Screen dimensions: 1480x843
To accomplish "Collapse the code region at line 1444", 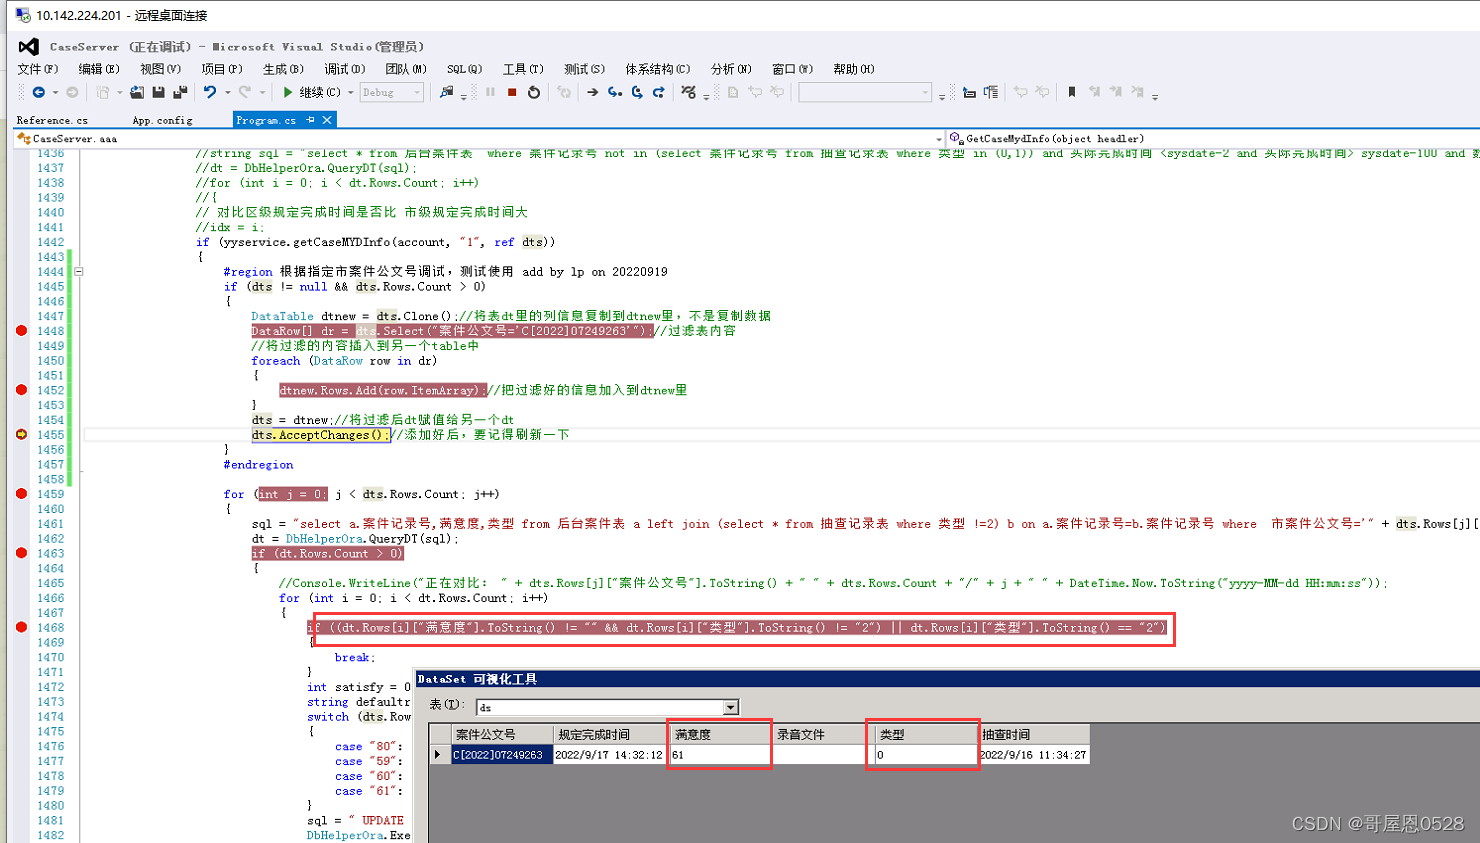I will (x=78, y=271).
